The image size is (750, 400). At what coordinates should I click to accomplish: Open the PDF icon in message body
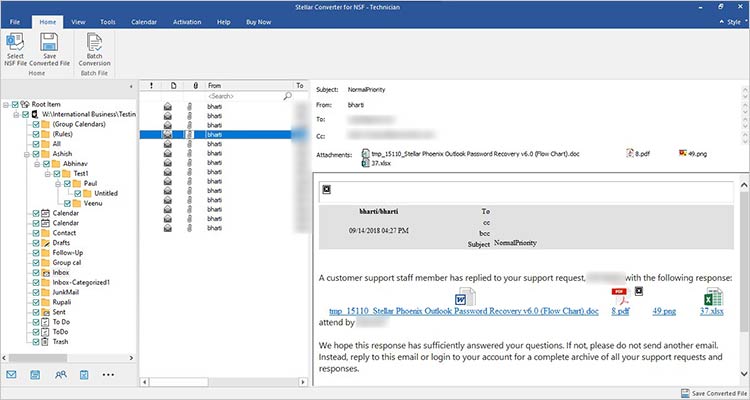pos(620,297)
